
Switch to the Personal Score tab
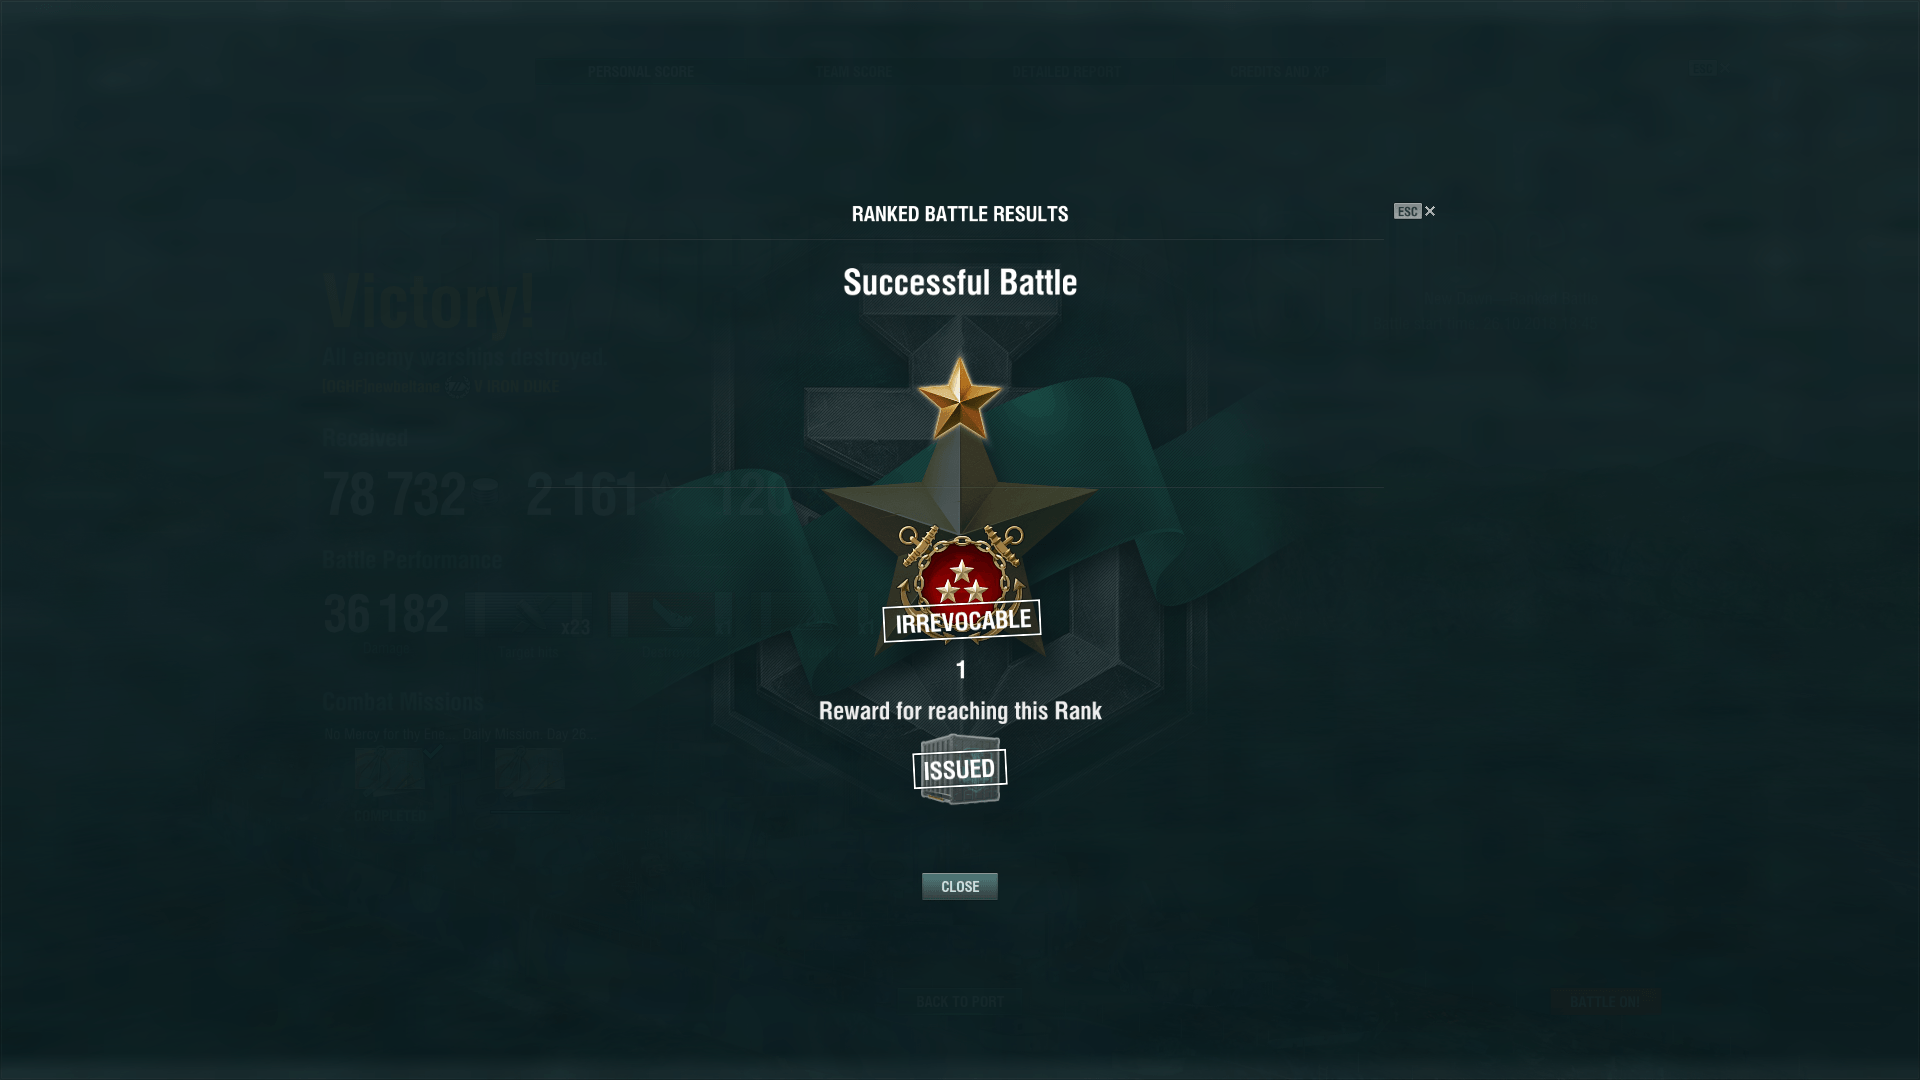point(641,72)
